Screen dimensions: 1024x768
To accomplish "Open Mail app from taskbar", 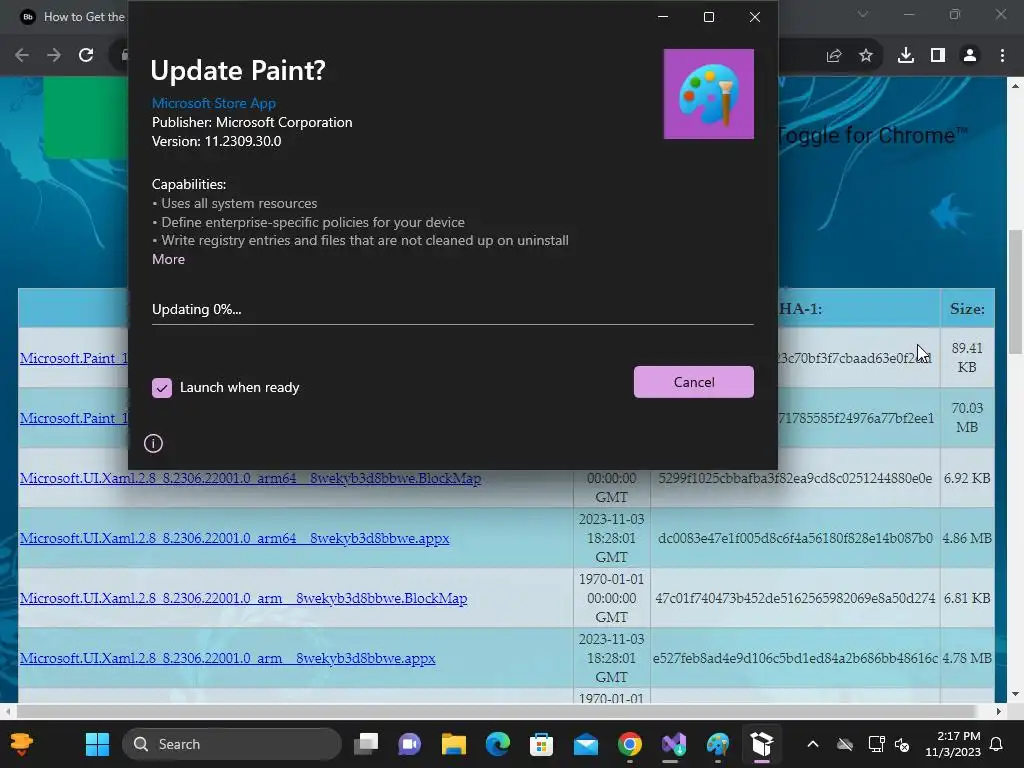I will click(586, 744).
